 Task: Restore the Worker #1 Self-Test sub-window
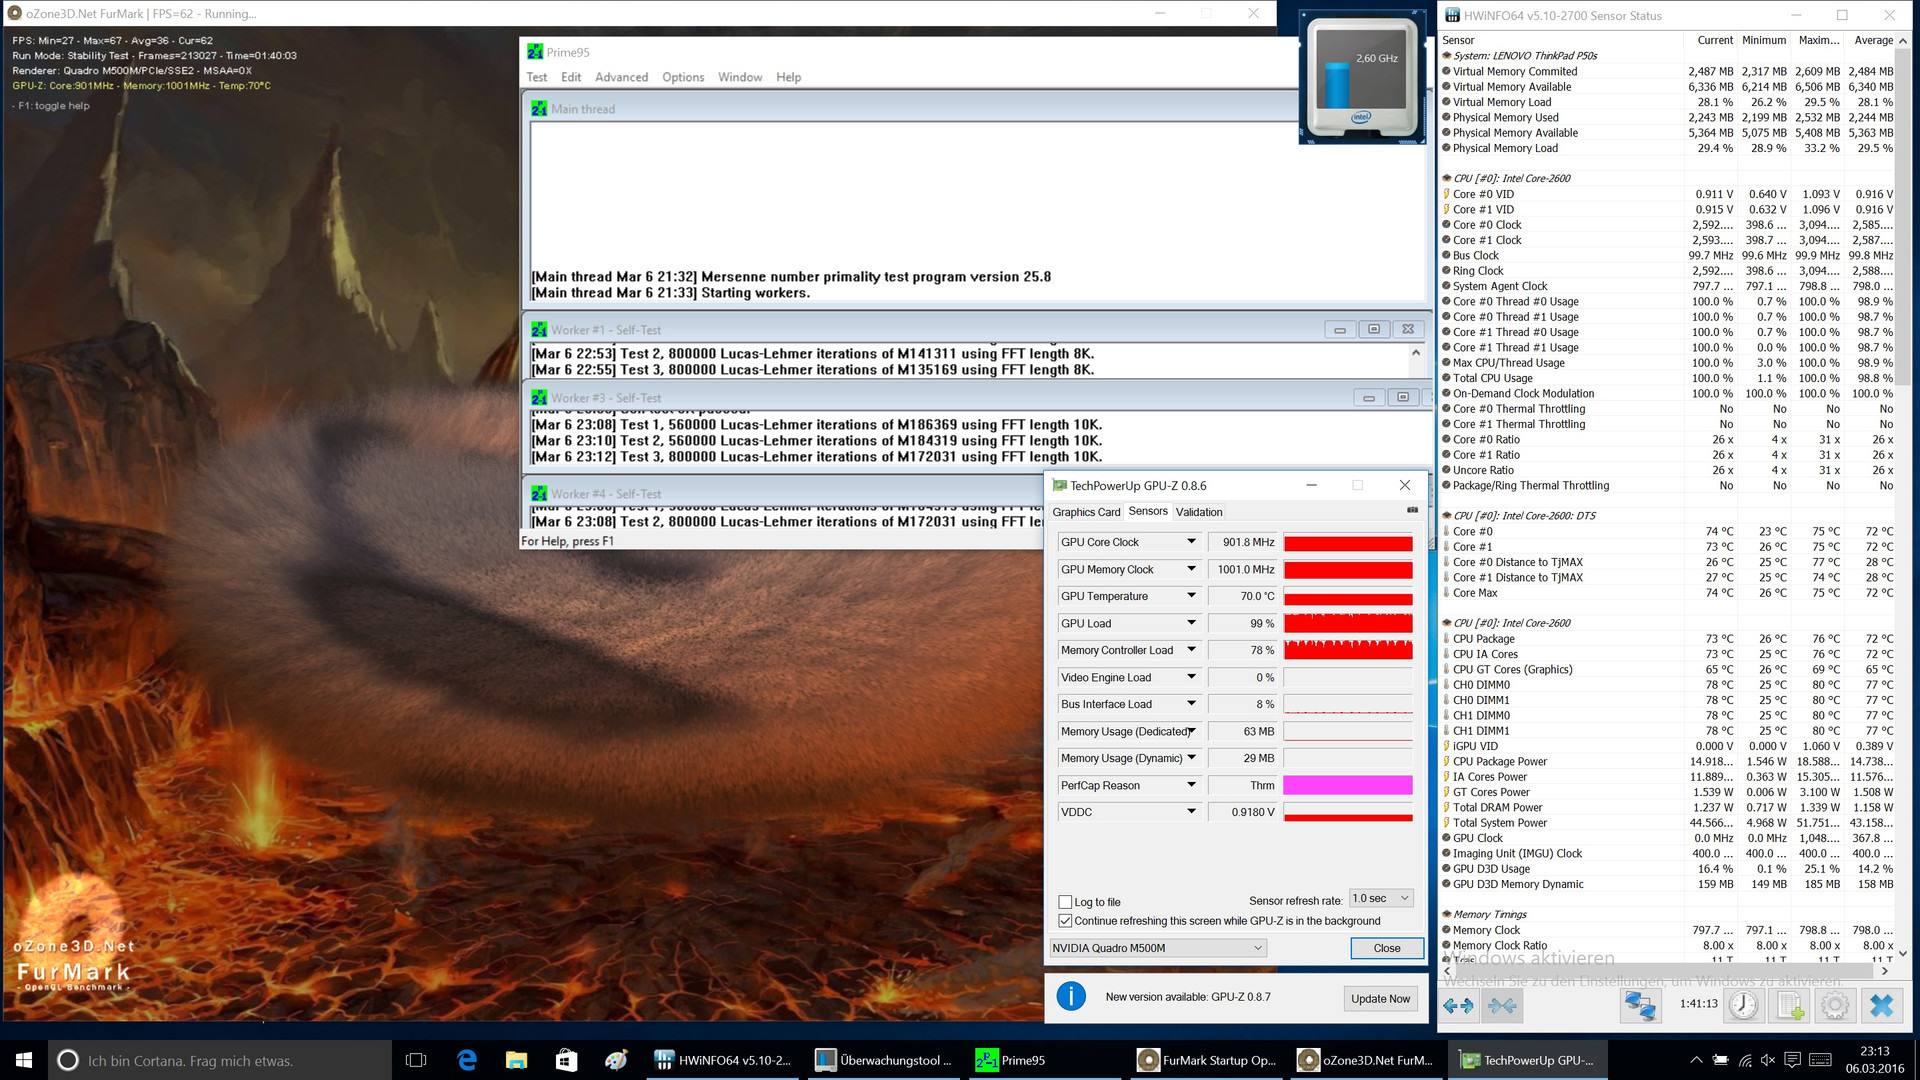(1374, 329)
